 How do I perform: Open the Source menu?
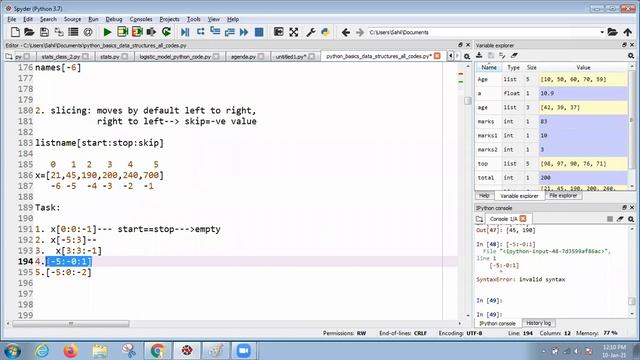point(72,19)
